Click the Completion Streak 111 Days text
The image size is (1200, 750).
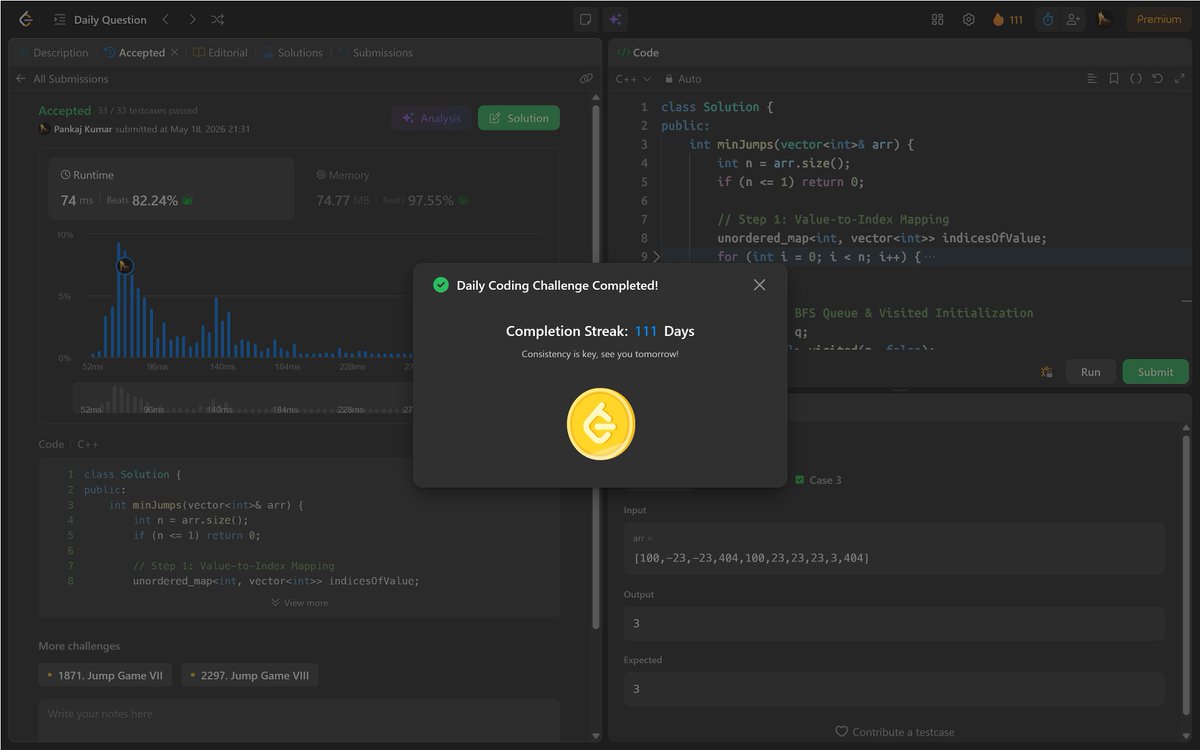(x=600, y=331)
